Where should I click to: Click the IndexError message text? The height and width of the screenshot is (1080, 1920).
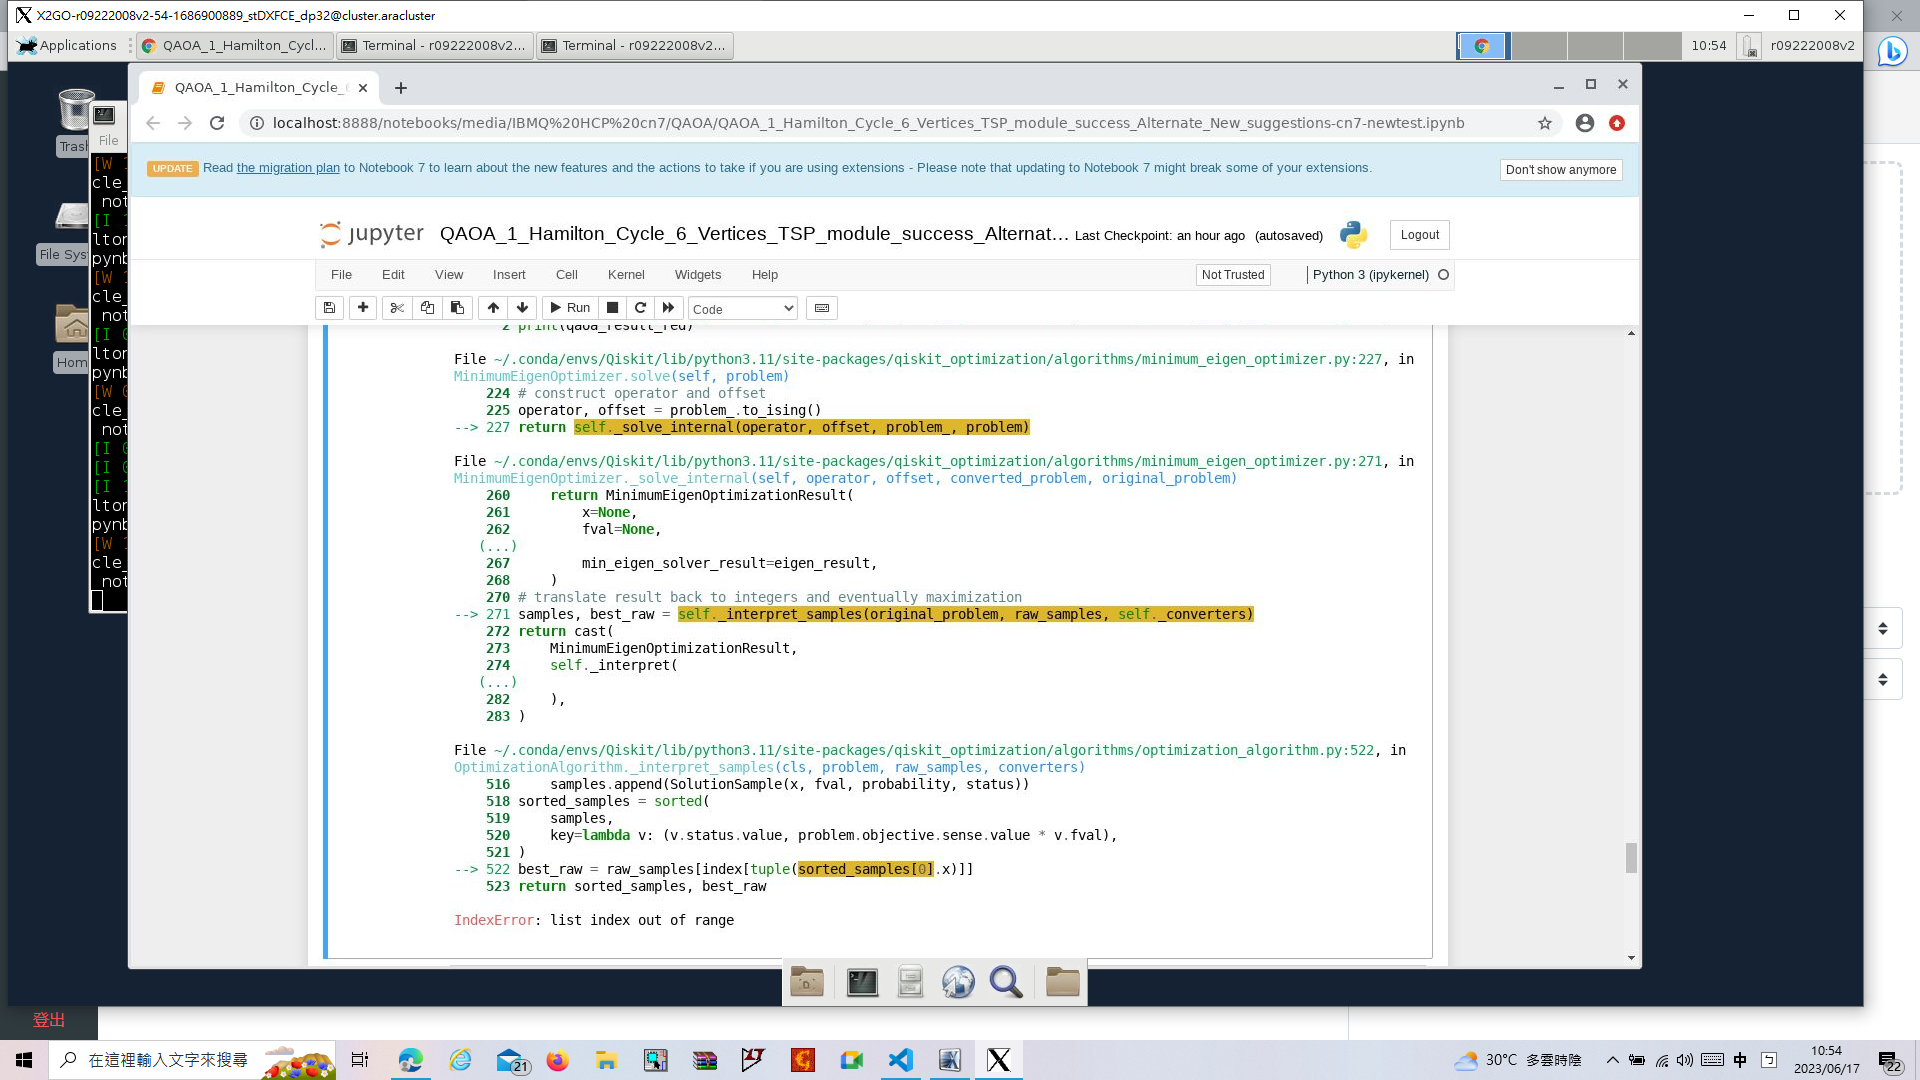click(594, 920)
